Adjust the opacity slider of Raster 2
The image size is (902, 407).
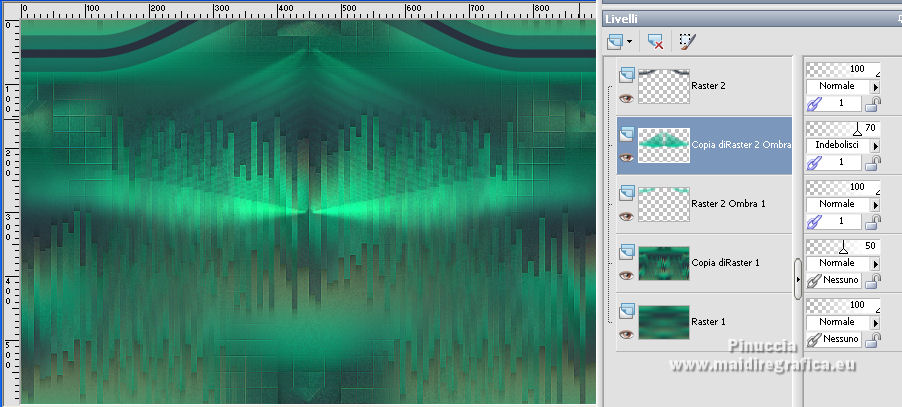click(843, 70)
